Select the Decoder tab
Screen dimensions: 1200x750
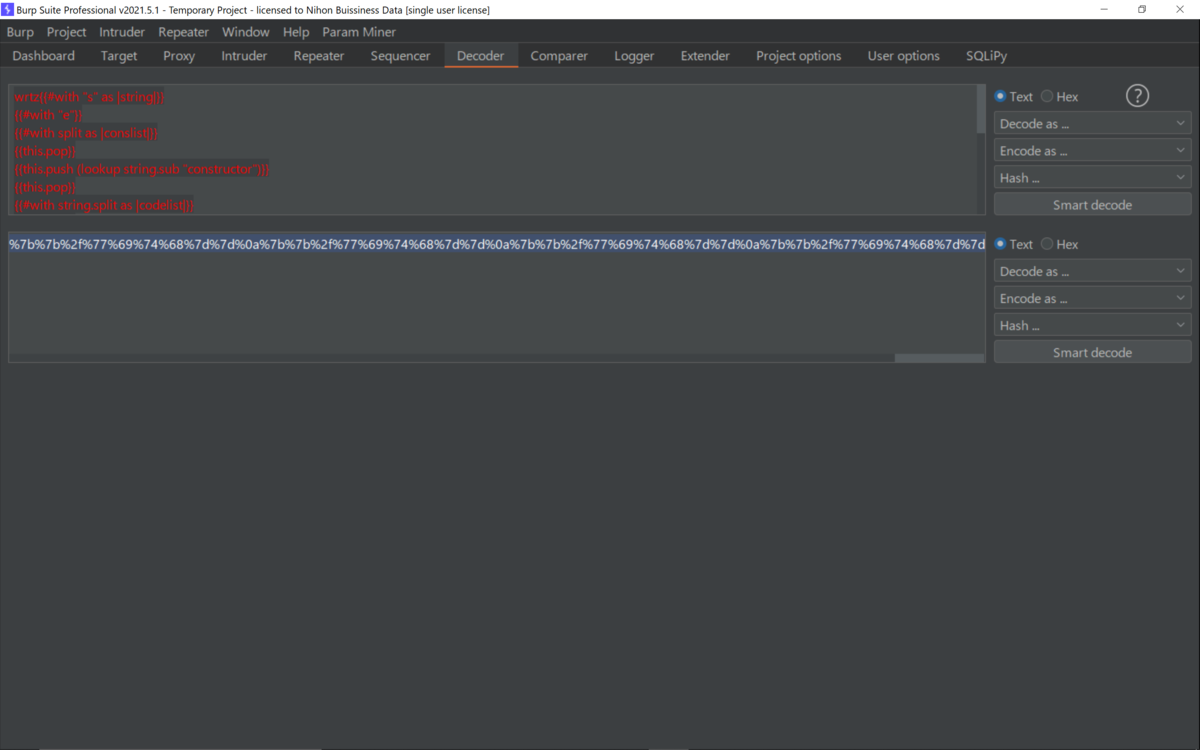pyautogui.click(x=481, y=56)
